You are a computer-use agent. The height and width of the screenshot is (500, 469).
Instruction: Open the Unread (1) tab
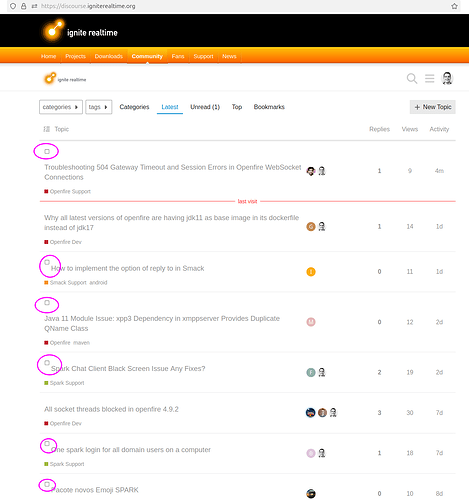205,107
